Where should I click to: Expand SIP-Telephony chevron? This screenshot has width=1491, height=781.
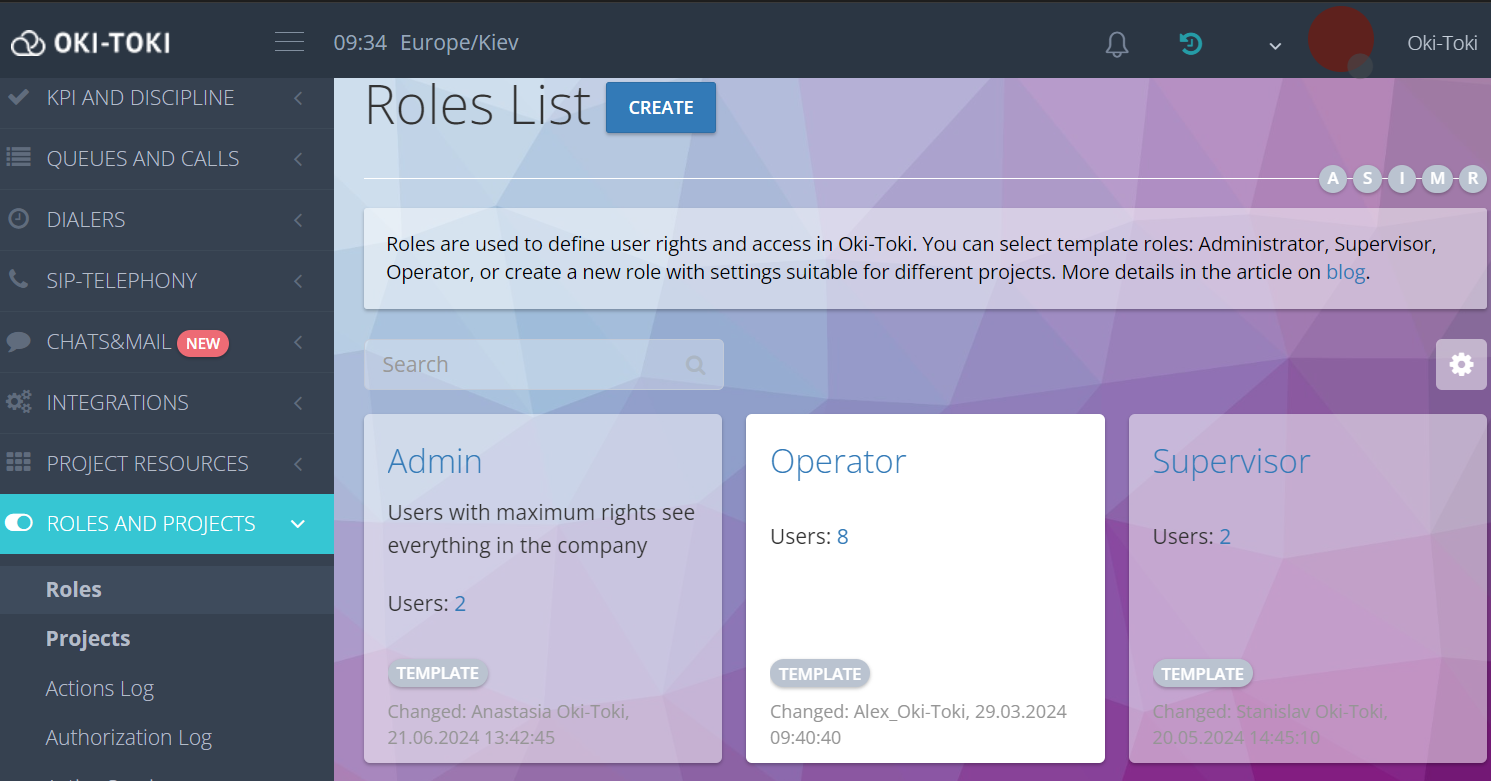(x=298, y=281)
